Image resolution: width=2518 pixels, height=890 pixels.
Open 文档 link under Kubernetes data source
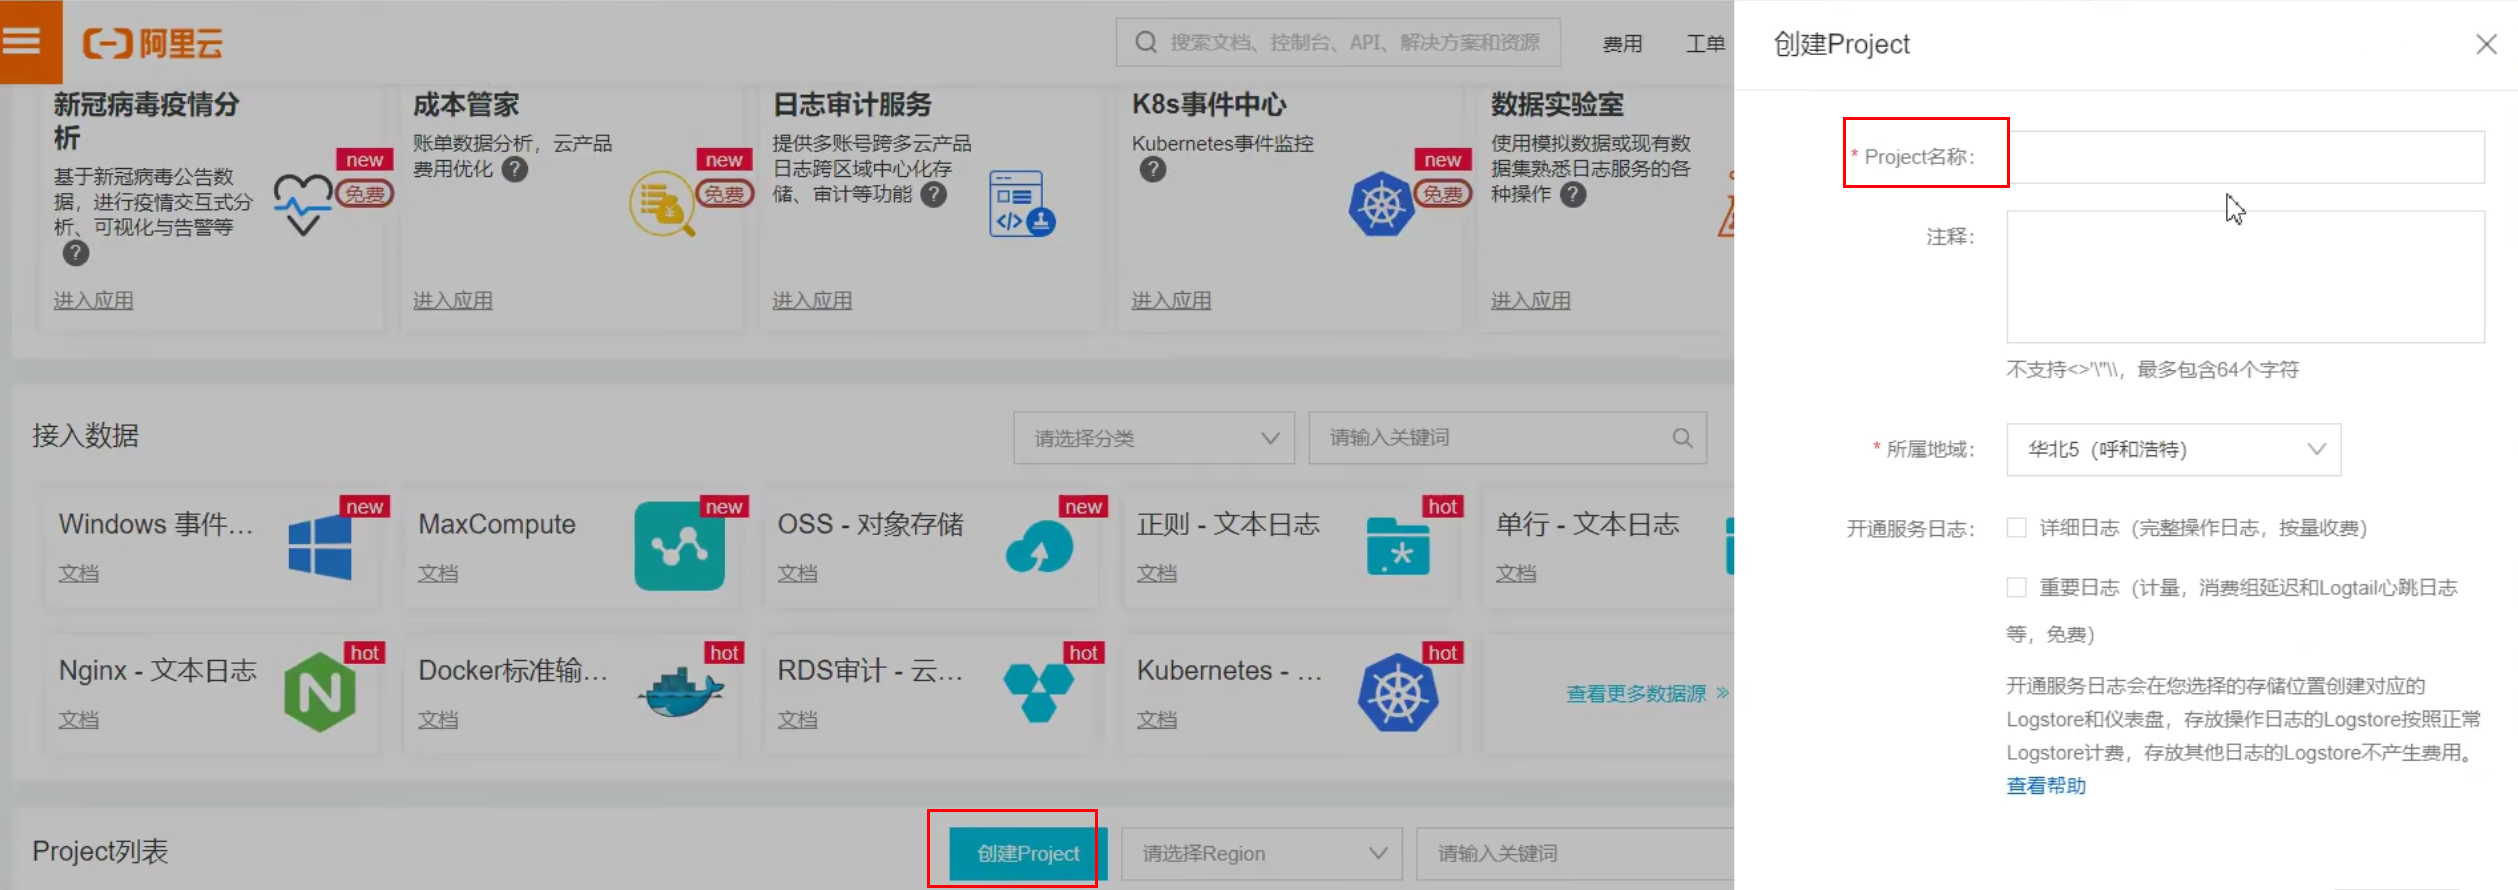coord(1156,719)
